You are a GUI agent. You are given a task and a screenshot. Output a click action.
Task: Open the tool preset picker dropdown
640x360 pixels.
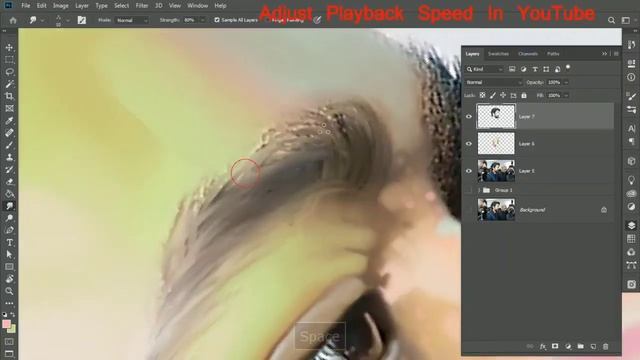click(42, 20)
